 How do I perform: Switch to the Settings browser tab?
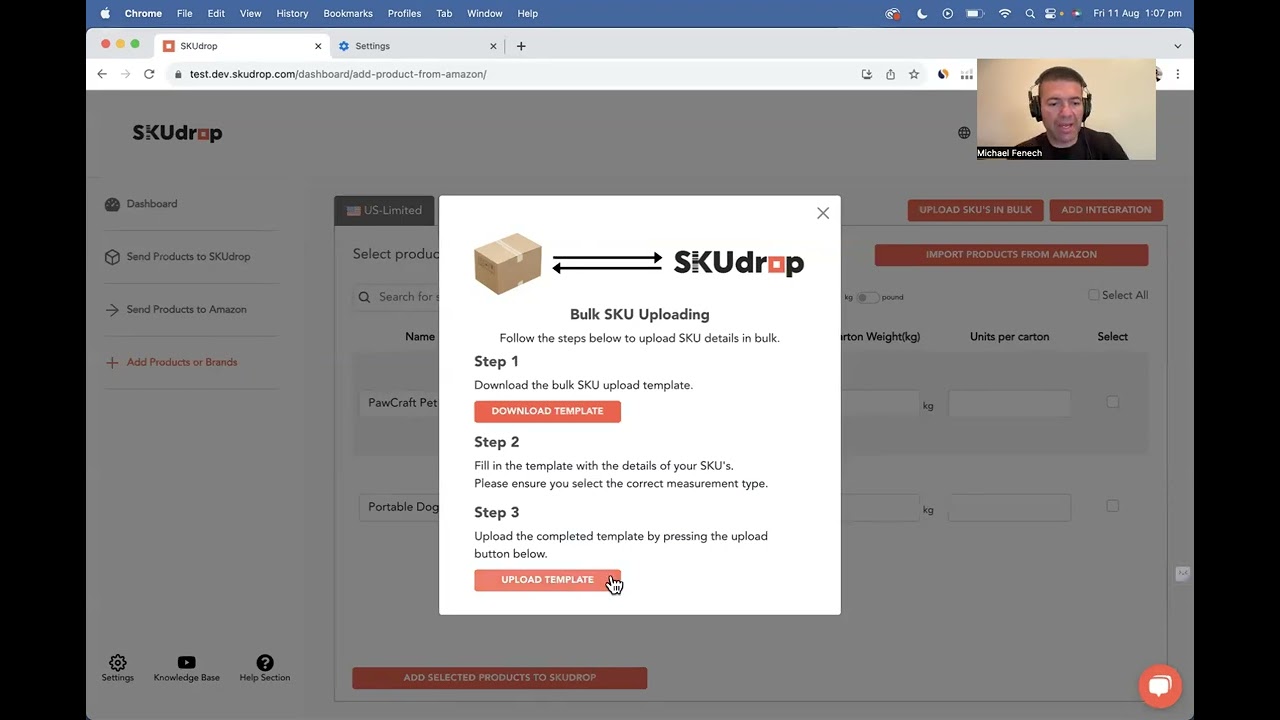pyautogui.click(x=418, y=46)
